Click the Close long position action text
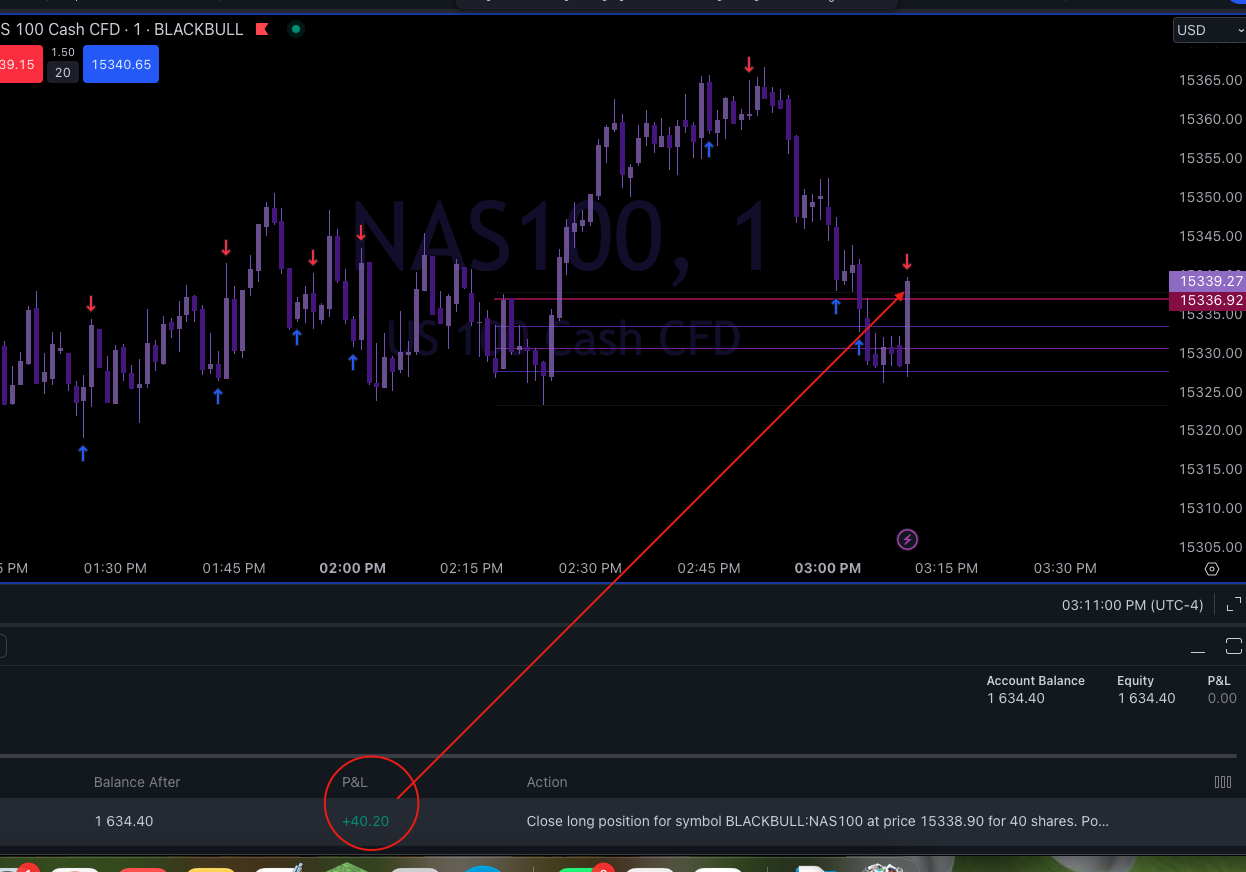This screenshot has height=872, width=1246. coord(818,821)
